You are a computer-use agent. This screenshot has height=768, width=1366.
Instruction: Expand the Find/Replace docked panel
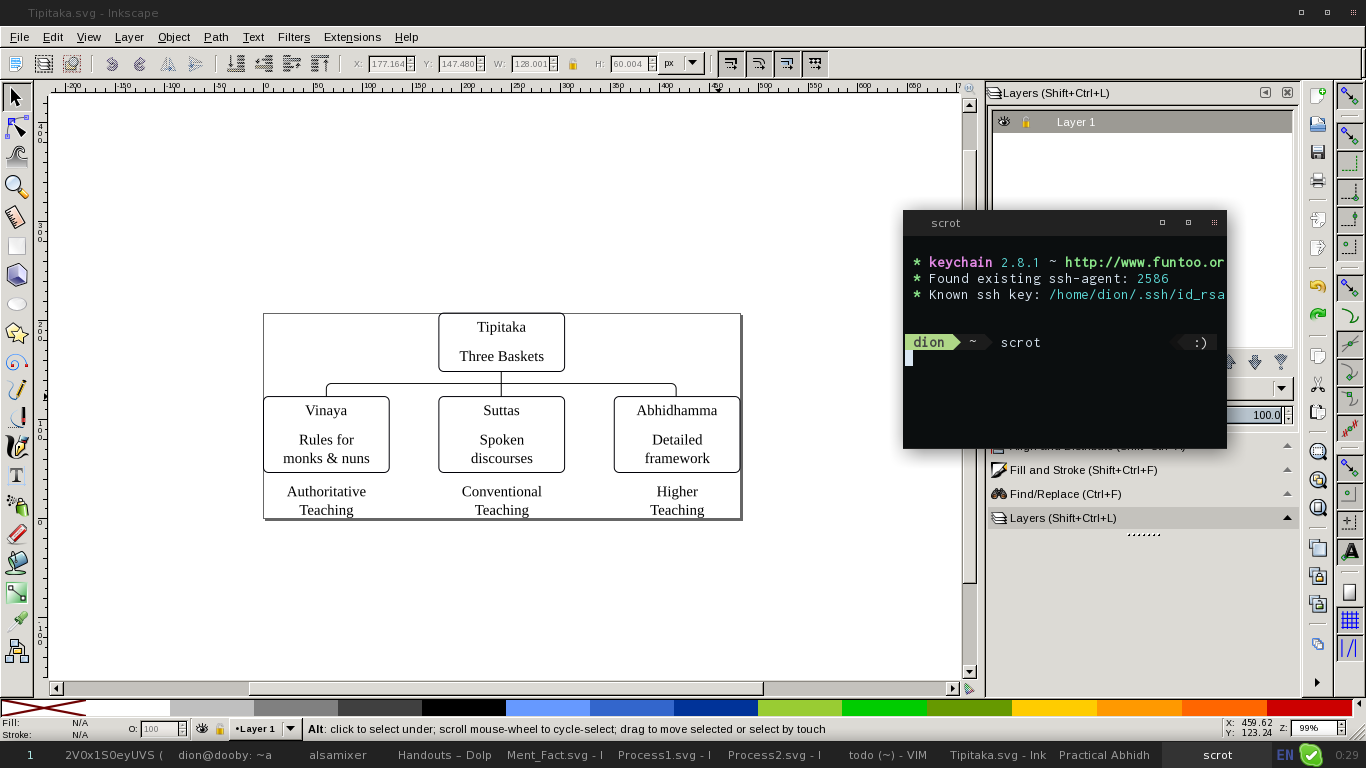(x=1287, y=494)
